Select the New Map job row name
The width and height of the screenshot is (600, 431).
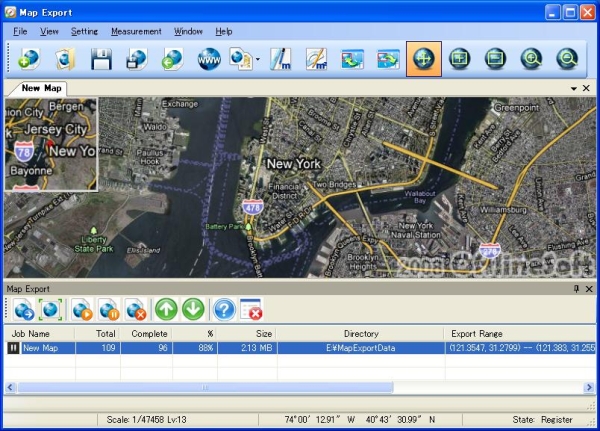(40, 348)
